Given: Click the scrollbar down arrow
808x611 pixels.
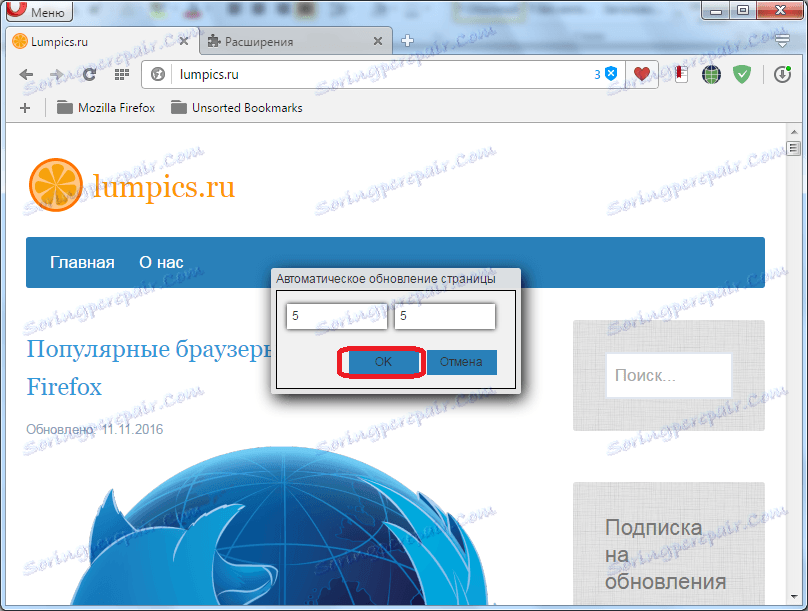Looking at the screenshot, I should click(794, 597).
